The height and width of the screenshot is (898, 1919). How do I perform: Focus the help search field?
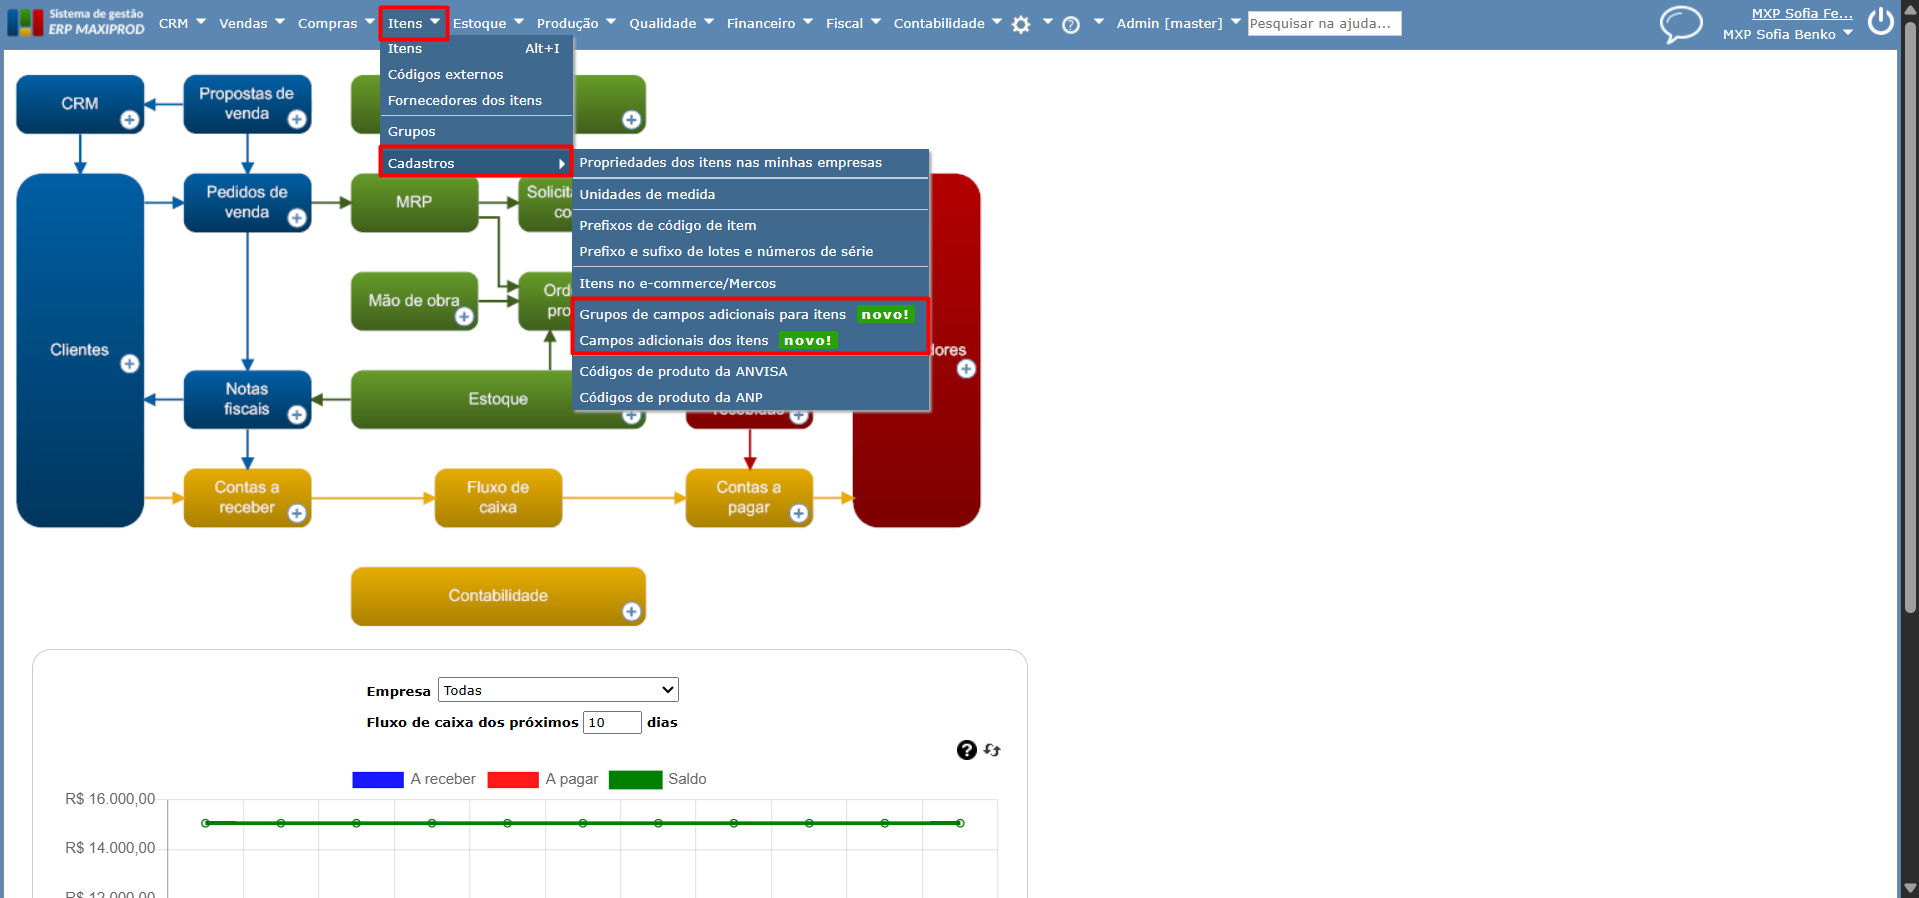(x=1324, y=23)
